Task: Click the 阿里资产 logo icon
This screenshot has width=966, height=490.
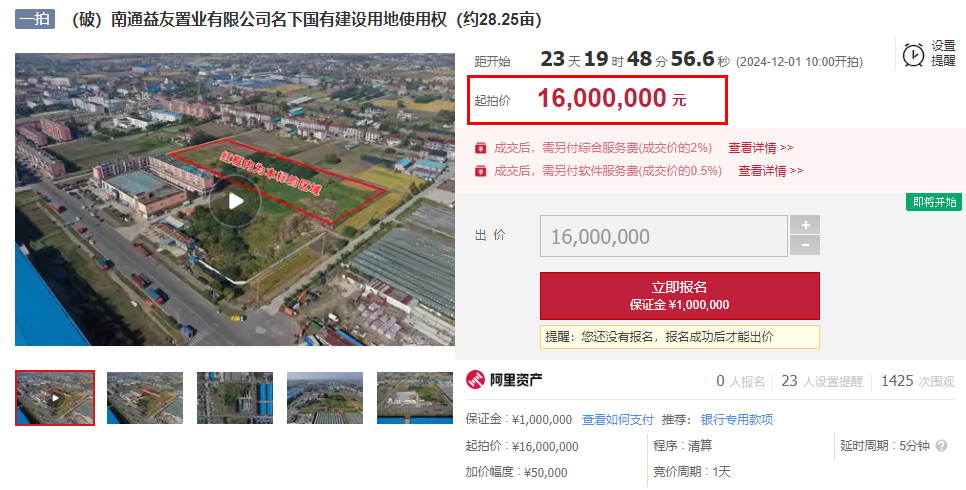Action: click(475, 380)
